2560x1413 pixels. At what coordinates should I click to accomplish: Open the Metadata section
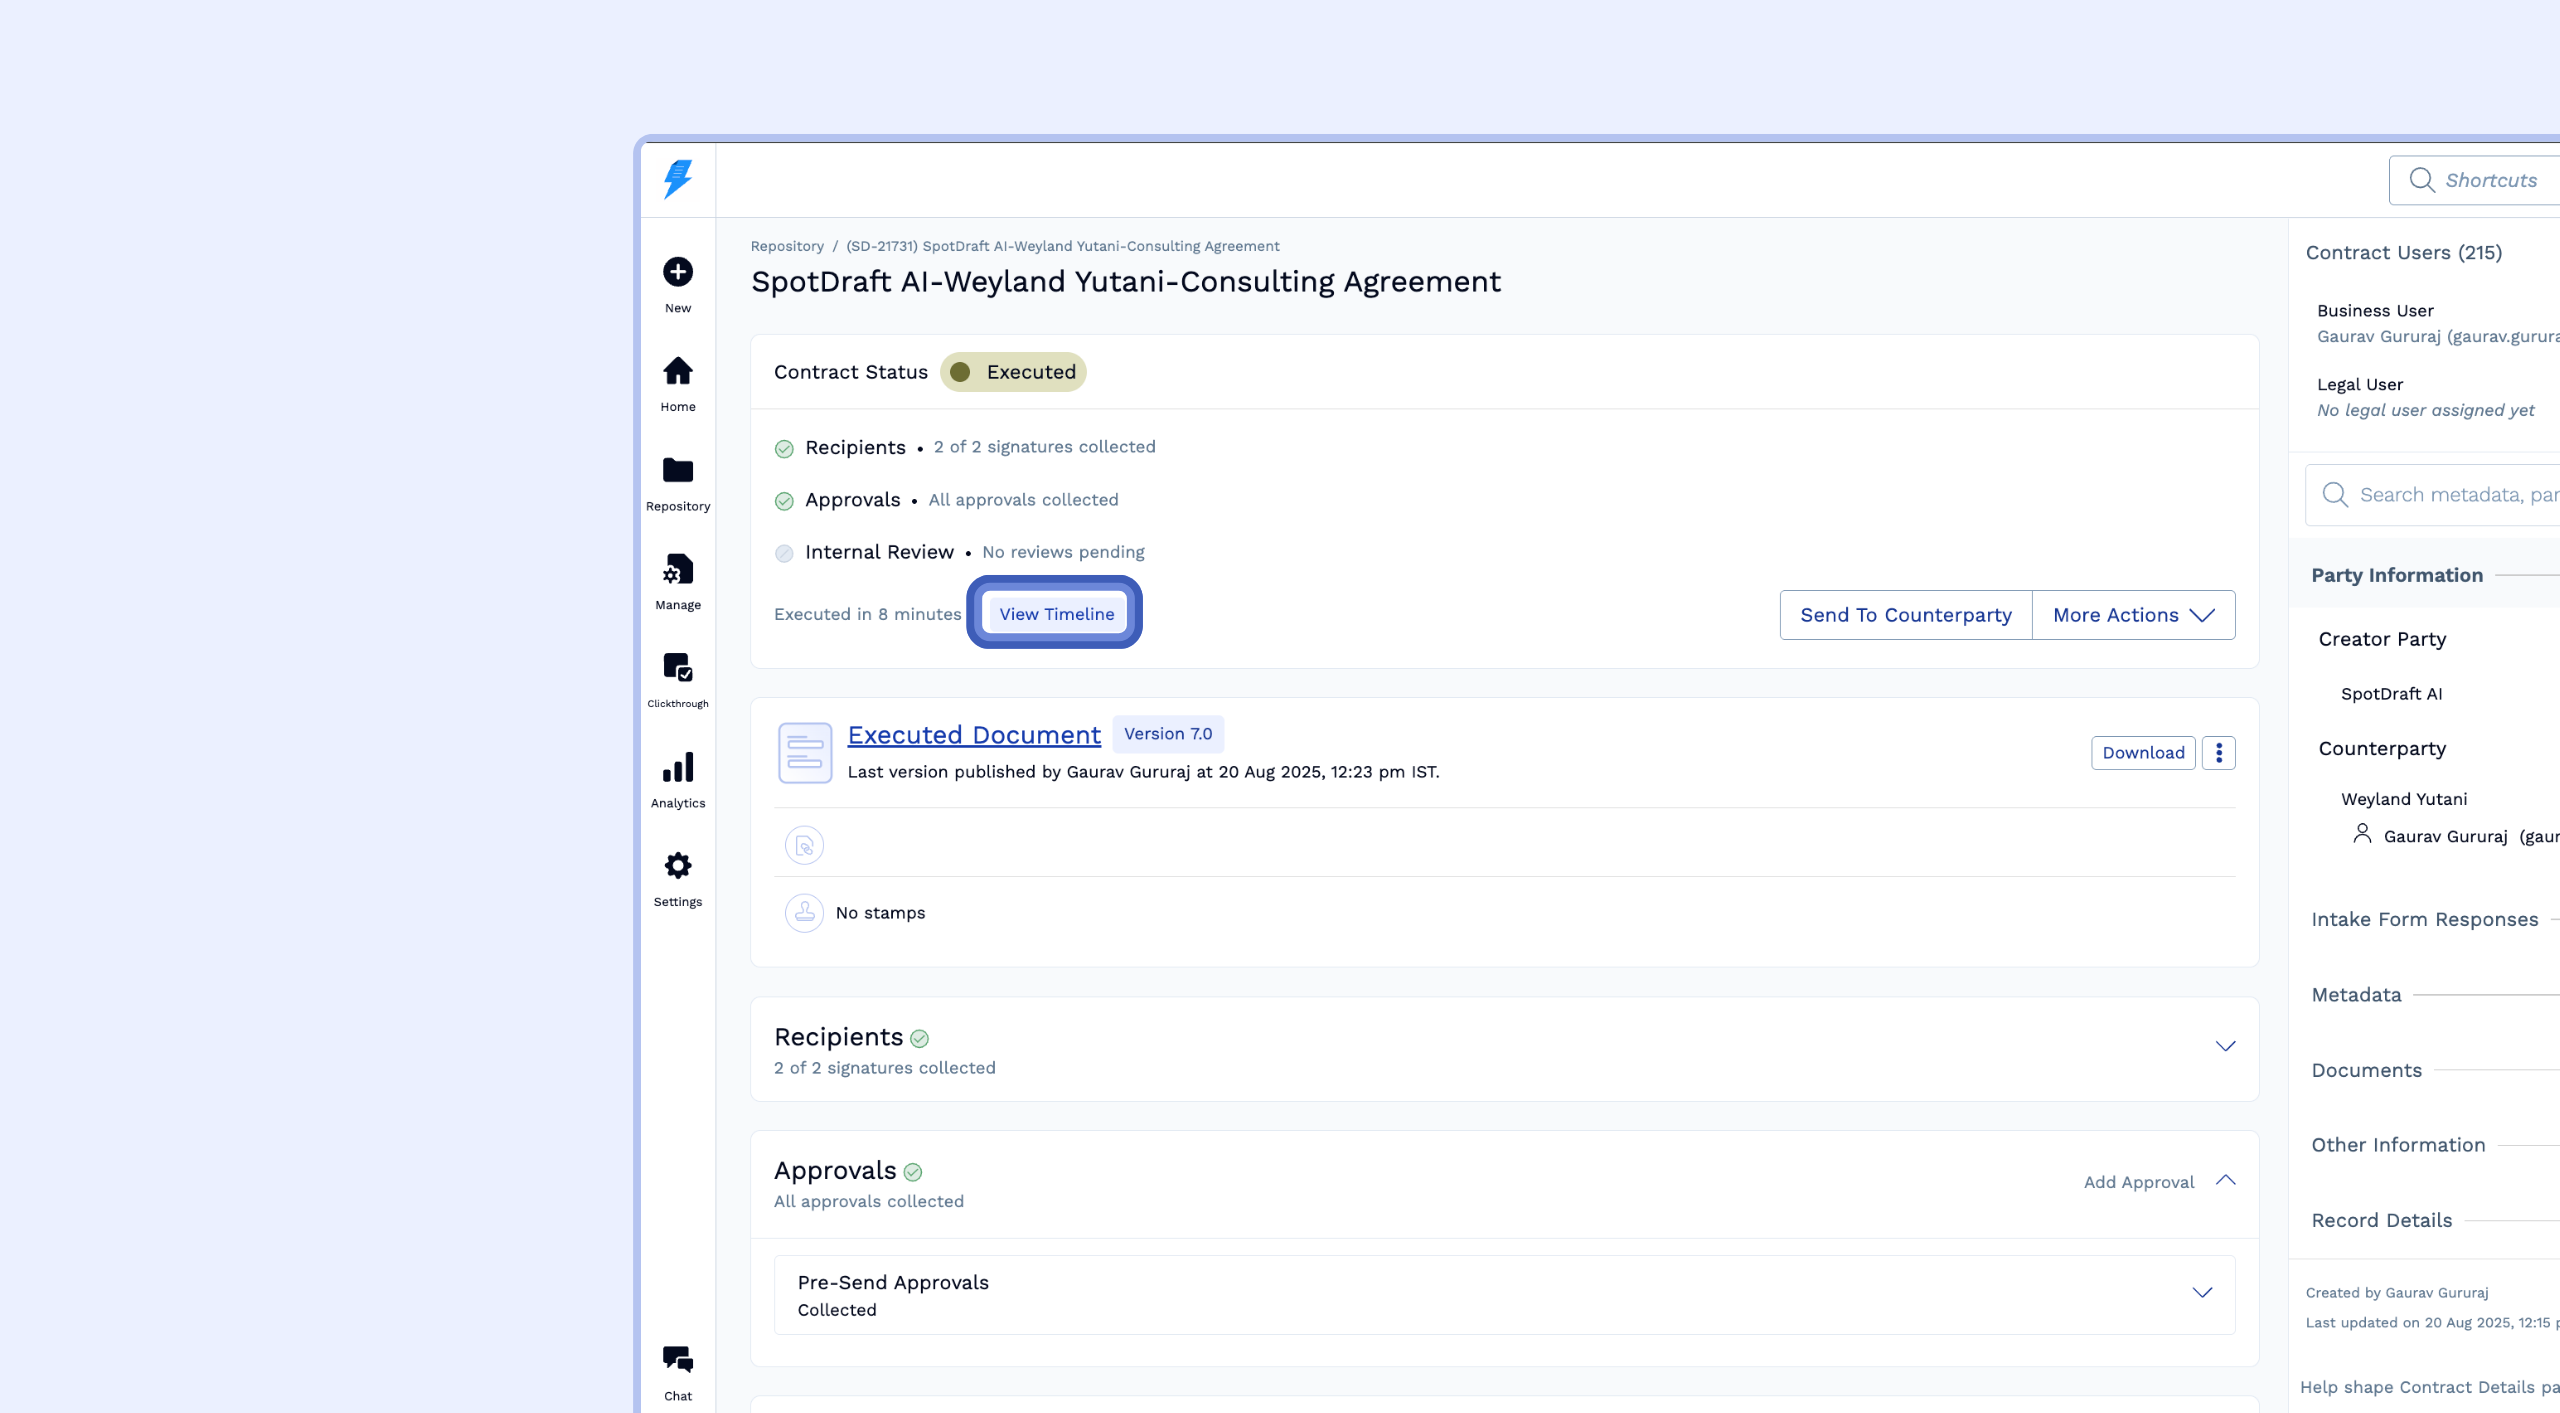point(2356,995)
